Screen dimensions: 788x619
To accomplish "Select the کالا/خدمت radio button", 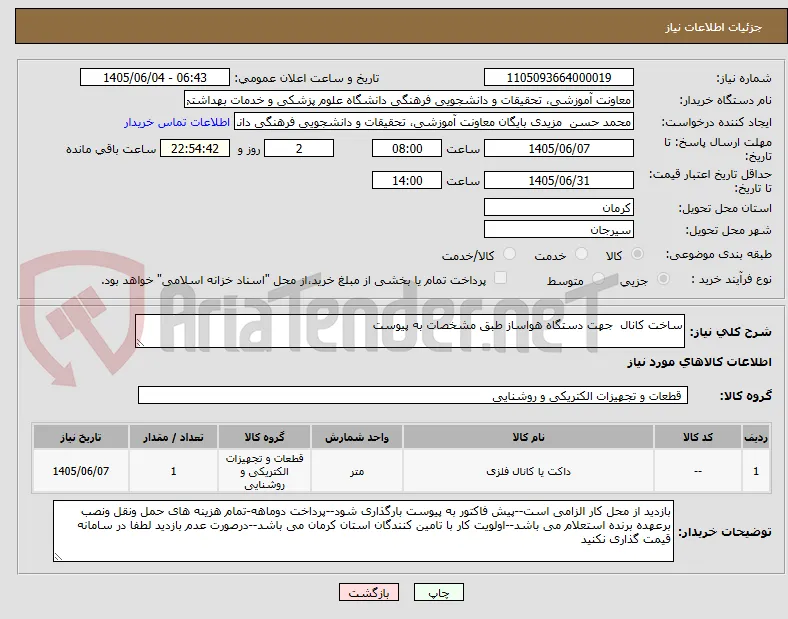I will pos(510,254).
